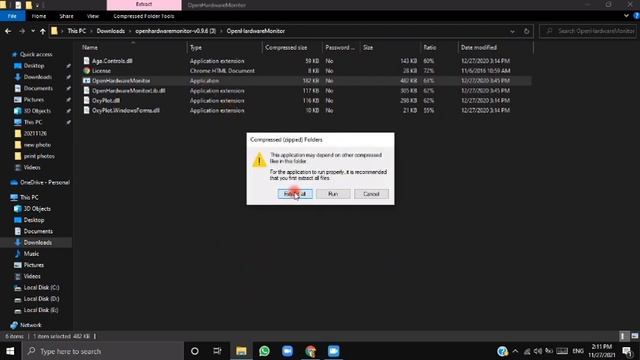The height and width of the screenshot is (360, 640).
Task: Open Local Disk (C:) in sidebar
Action: click(x=41, y=288)
